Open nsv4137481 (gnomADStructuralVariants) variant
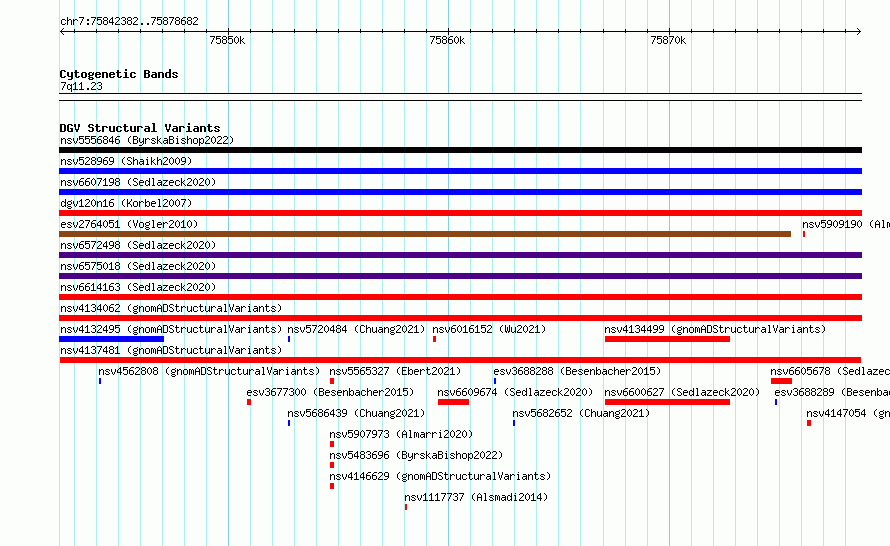Viewport: 890px width, 546px height. 460,360
